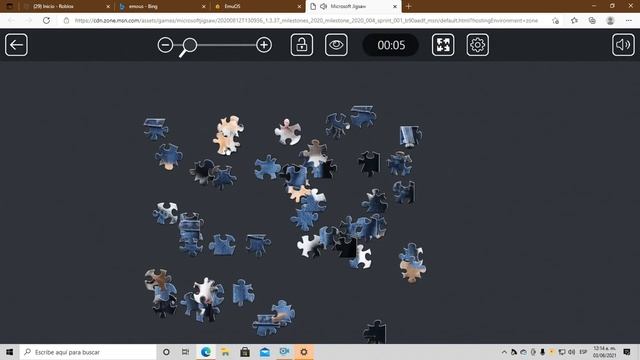Zoom out using the minus button
The image size is (640, 360).
pyautogui.click(x=165, y=45)
